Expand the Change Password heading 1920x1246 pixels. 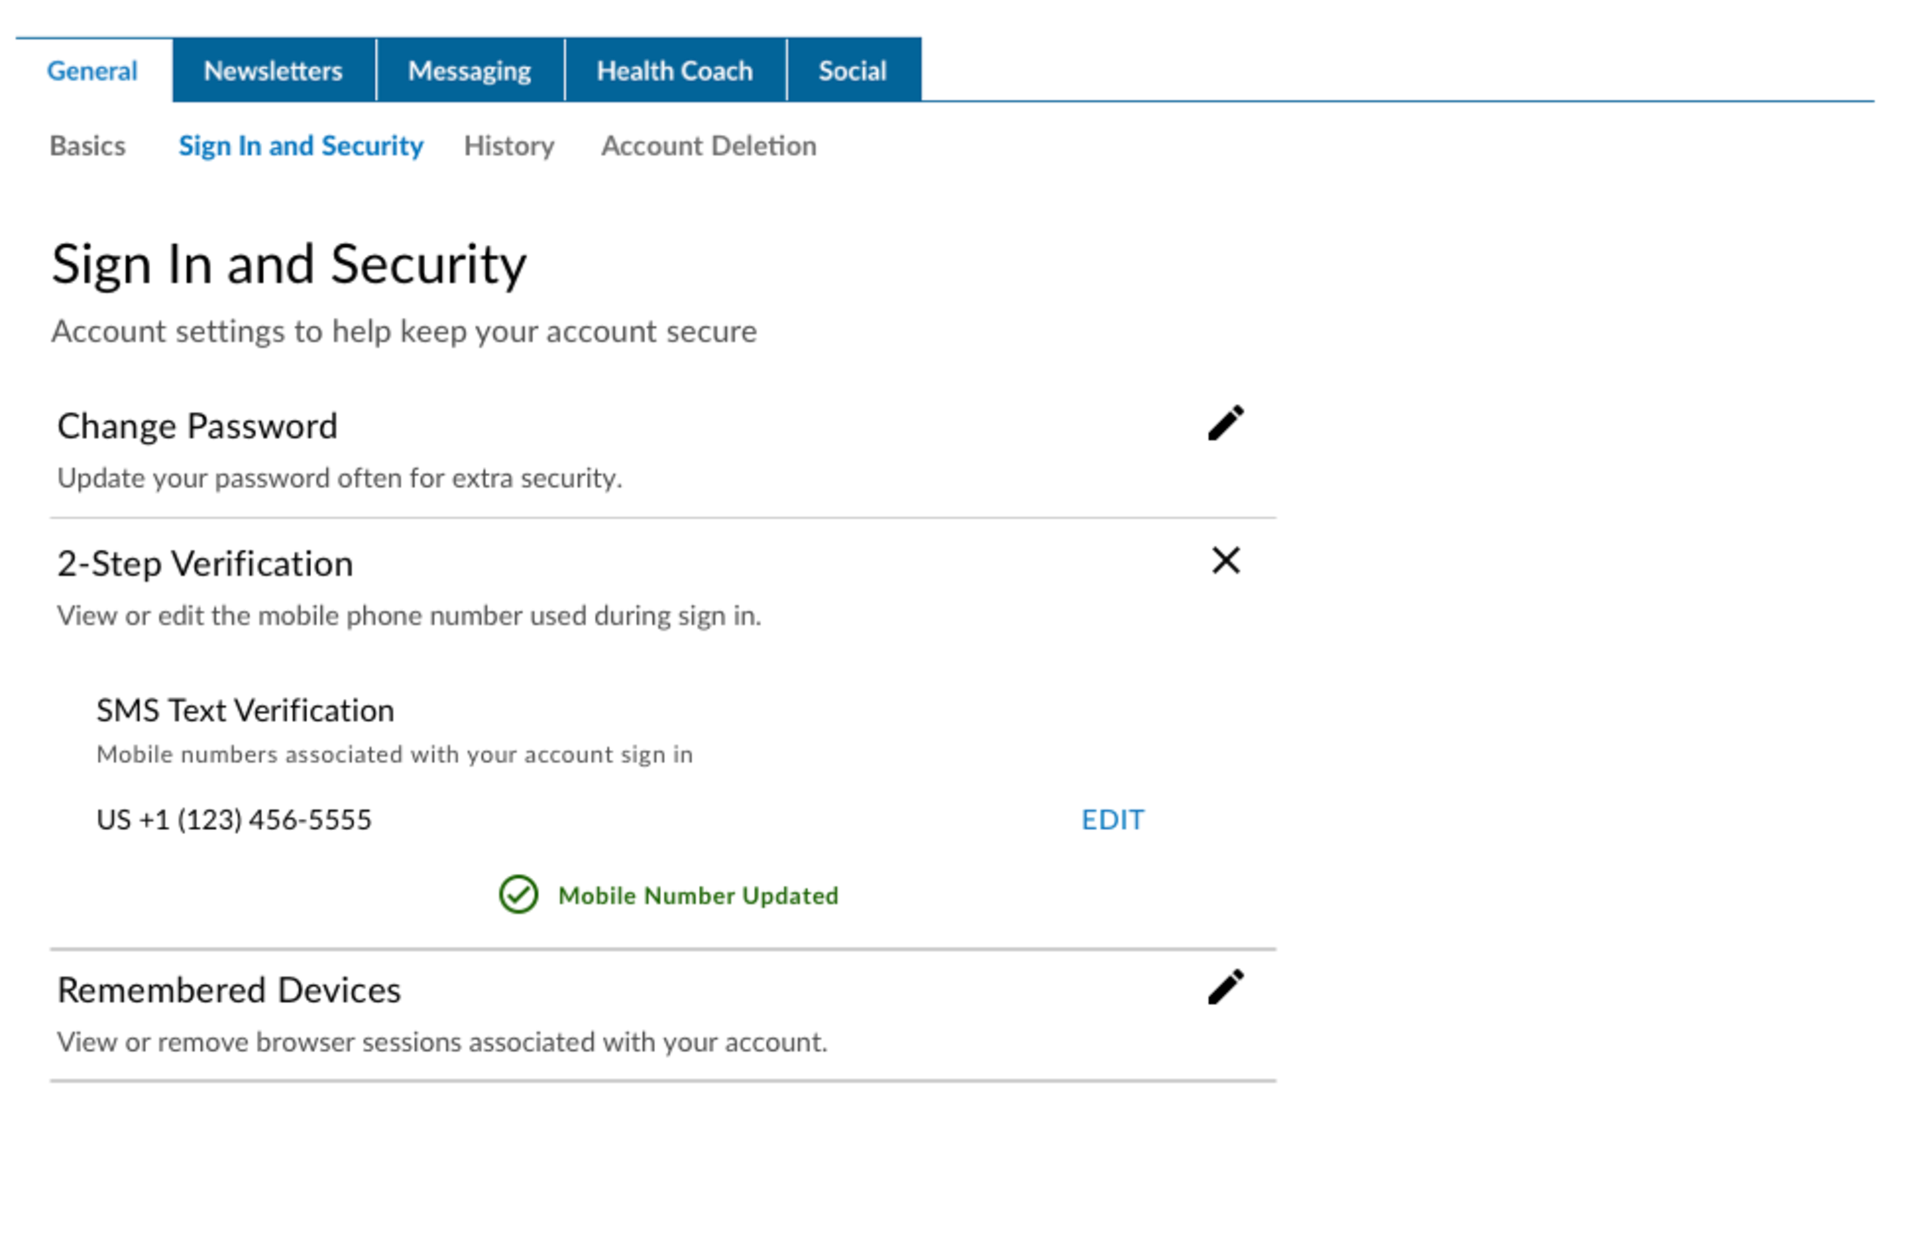click(x=197, y=427)
